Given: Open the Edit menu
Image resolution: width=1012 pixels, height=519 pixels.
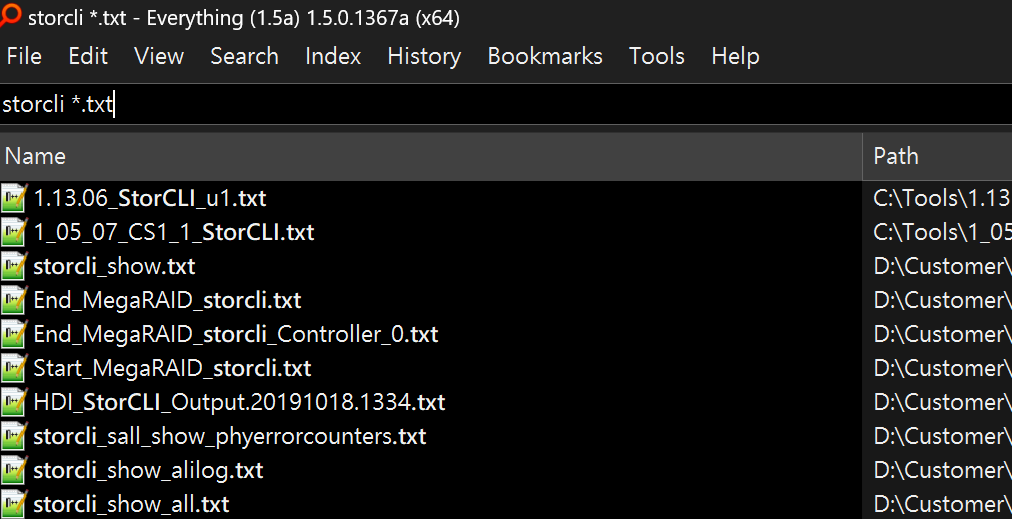Looking at the screenshot, I should click(88, 56).
